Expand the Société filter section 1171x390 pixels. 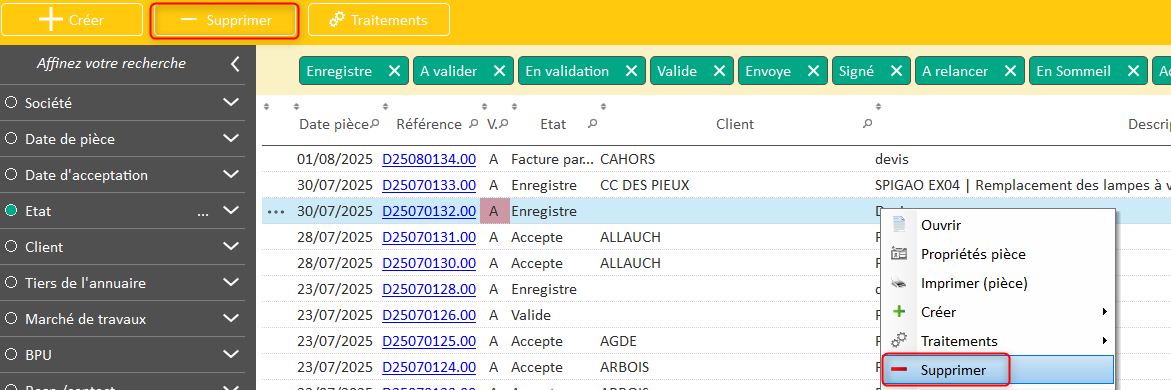coord(232,103)
